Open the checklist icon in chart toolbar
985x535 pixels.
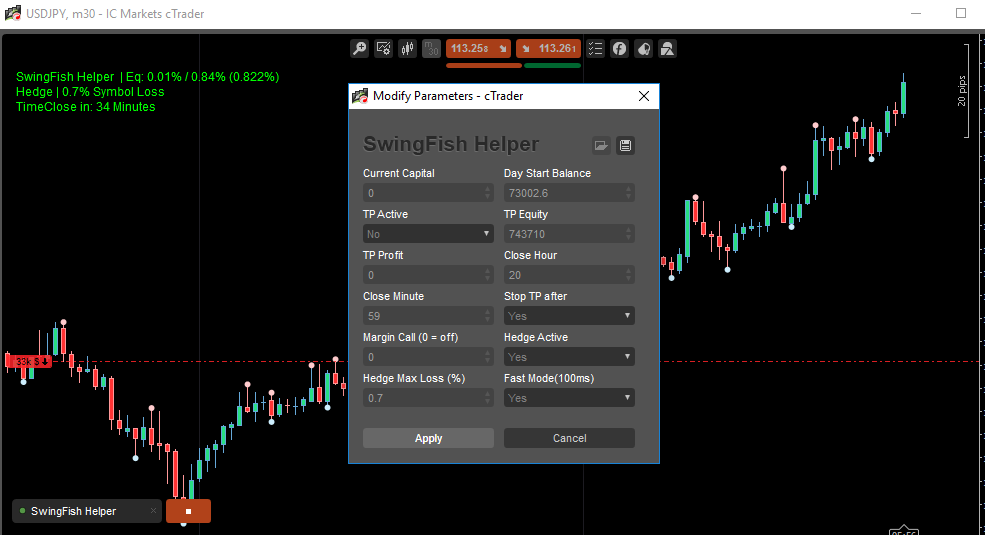(x=595, y=48)
